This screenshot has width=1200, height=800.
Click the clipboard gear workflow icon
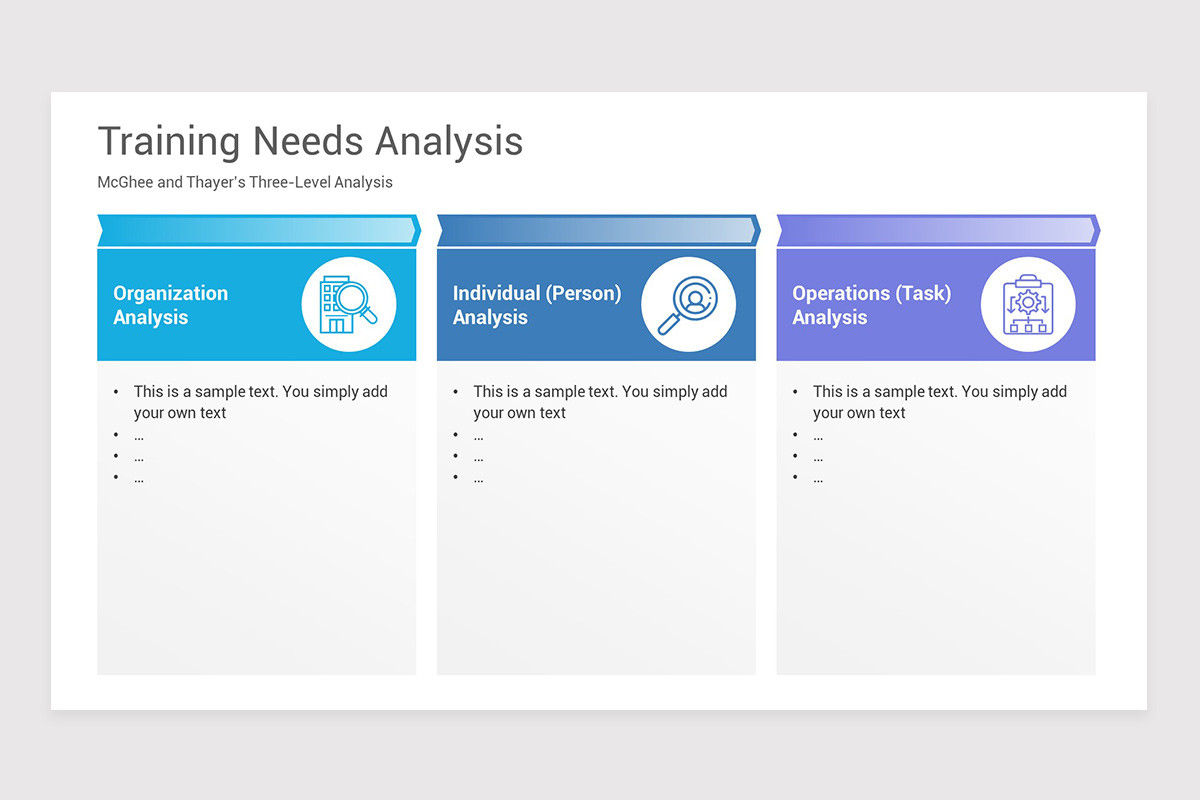[1028, 304]
